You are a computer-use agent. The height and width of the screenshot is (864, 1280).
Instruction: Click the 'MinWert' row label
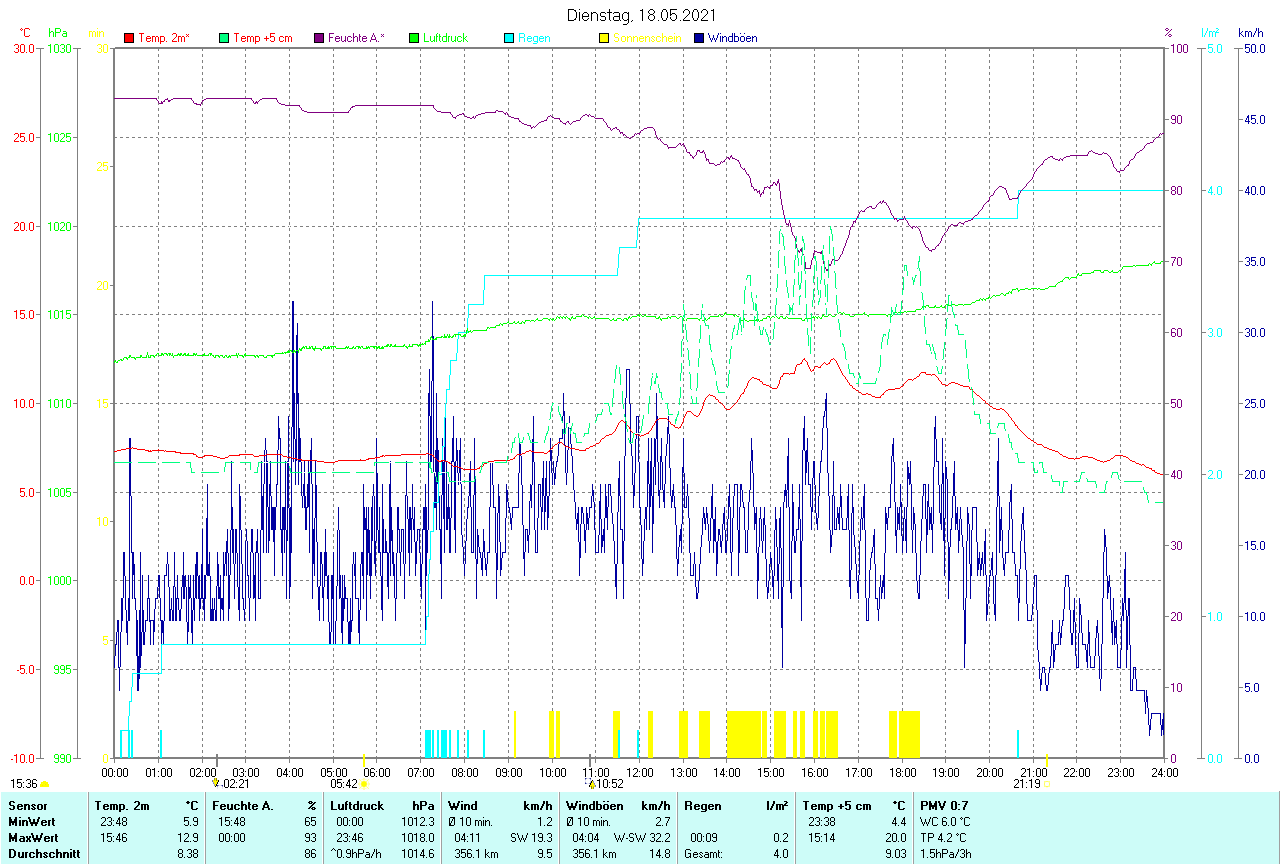point(30,822)
